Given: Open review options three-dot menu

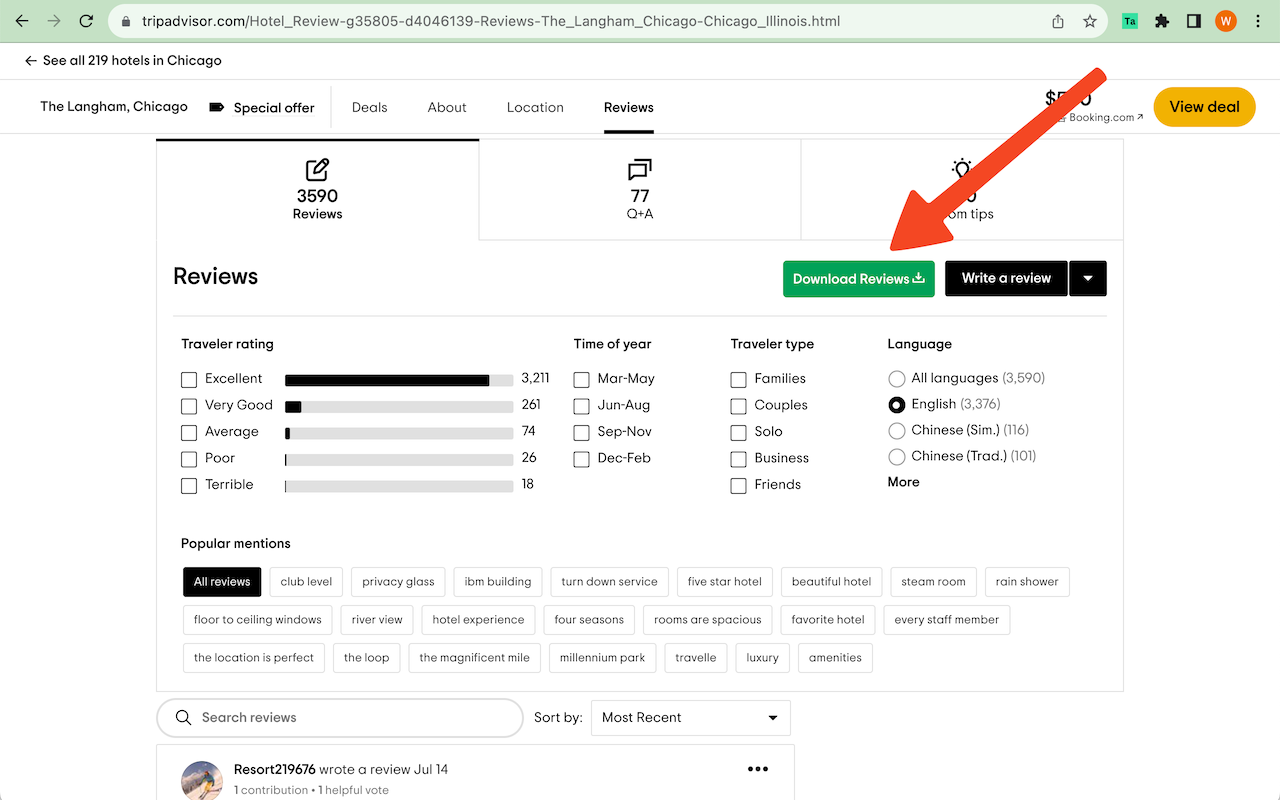Looking at the screenshot, I should [758, 769].
